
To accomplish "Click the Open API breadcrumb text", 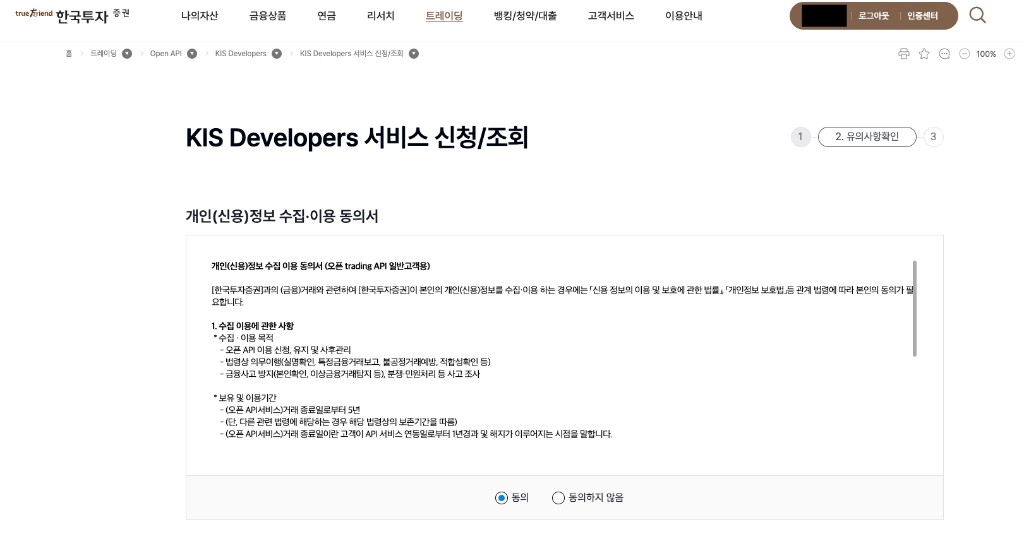I will [x=165, y=54].
